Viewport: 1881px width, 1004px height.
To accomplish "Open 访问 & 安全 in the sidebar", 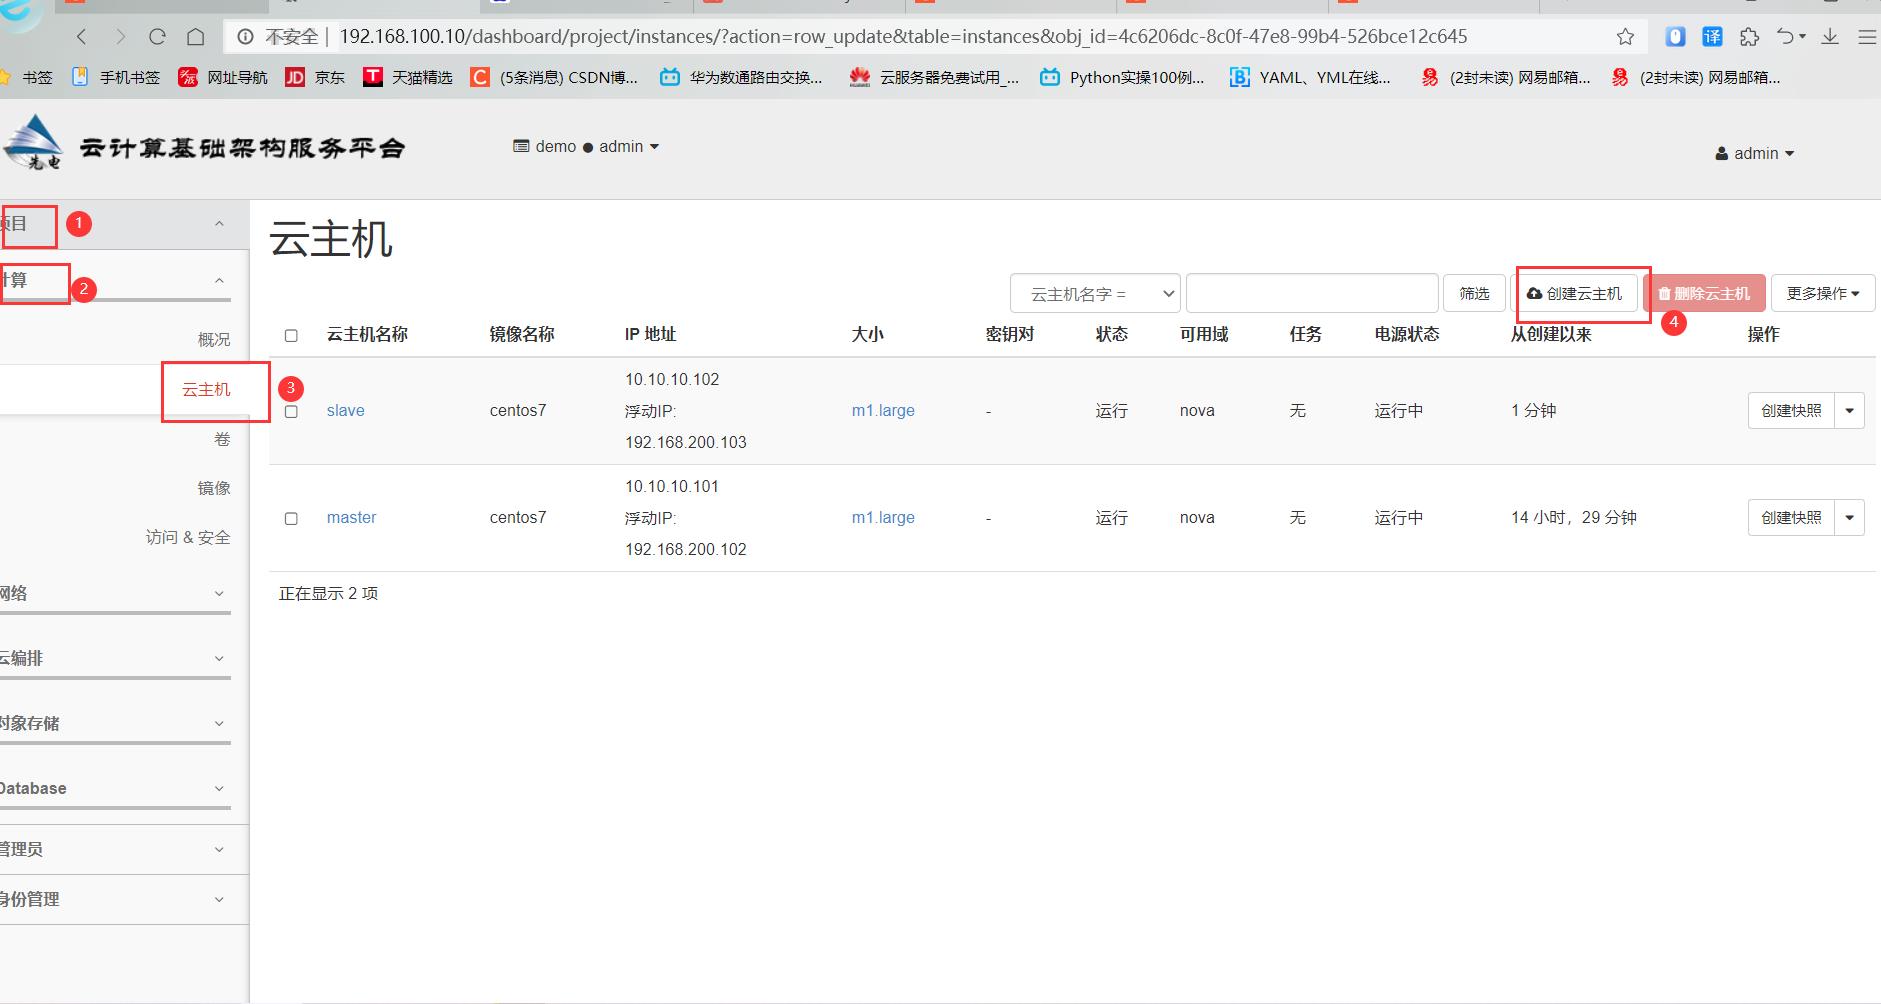I will coord(188,538).
